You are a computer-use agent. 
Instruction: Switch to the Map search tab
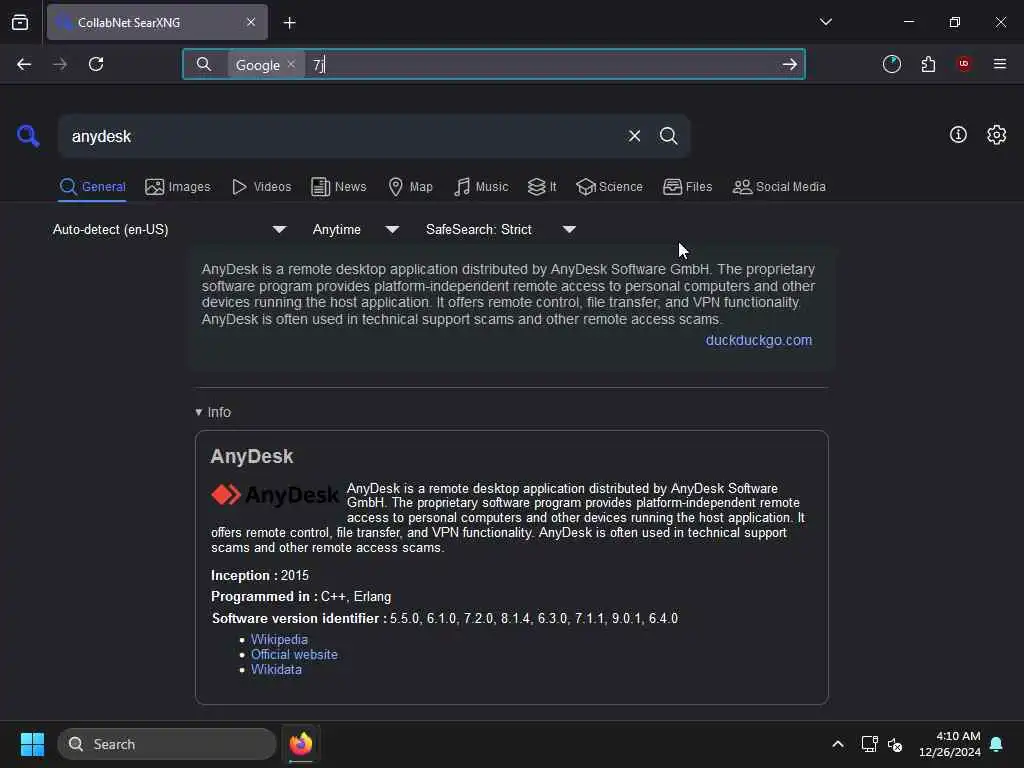click(x=411, y=187)
